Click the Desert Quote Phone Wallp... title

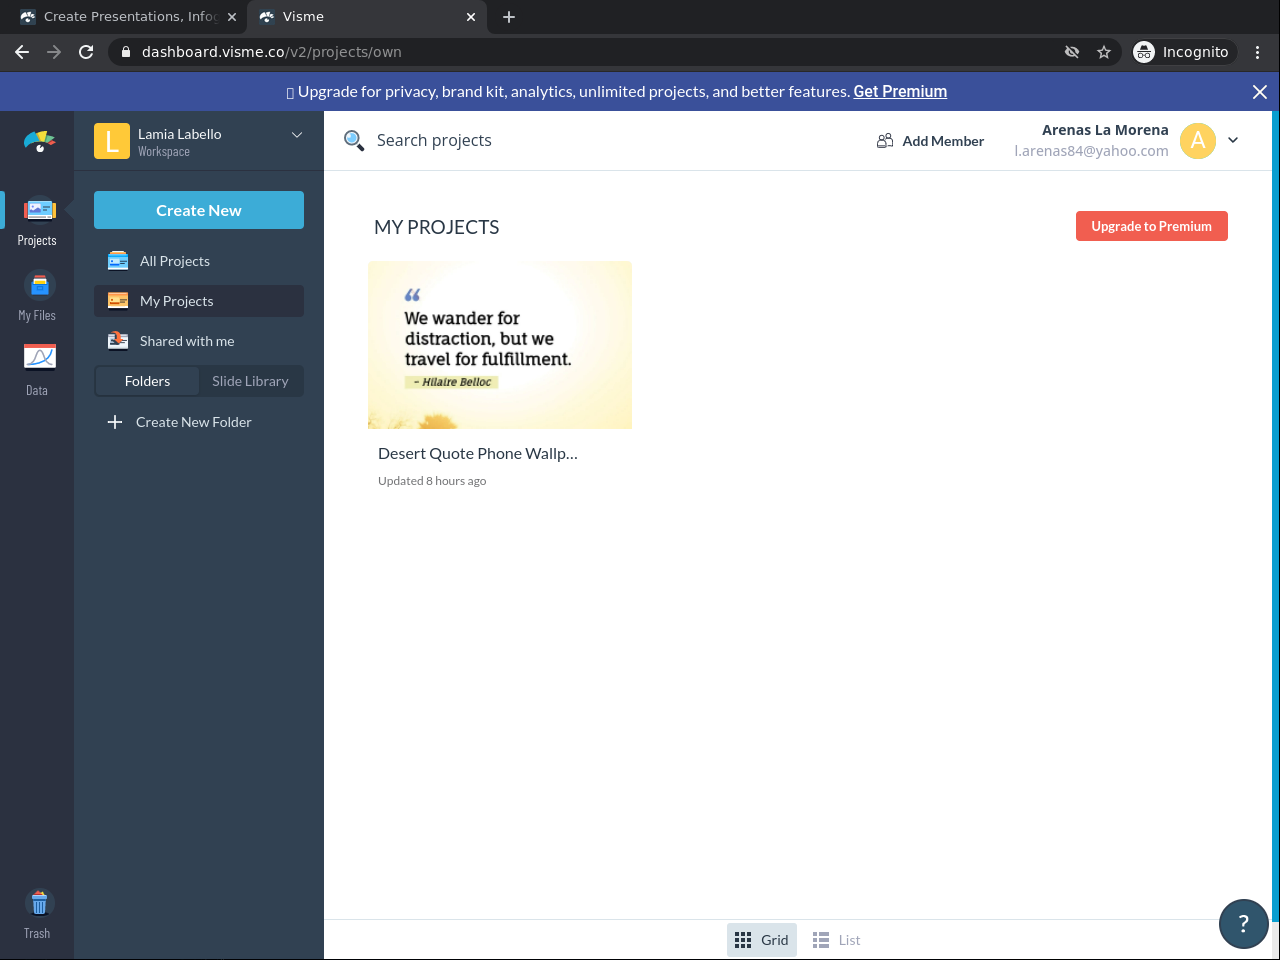pyautogui.click(x=478, y=453)
